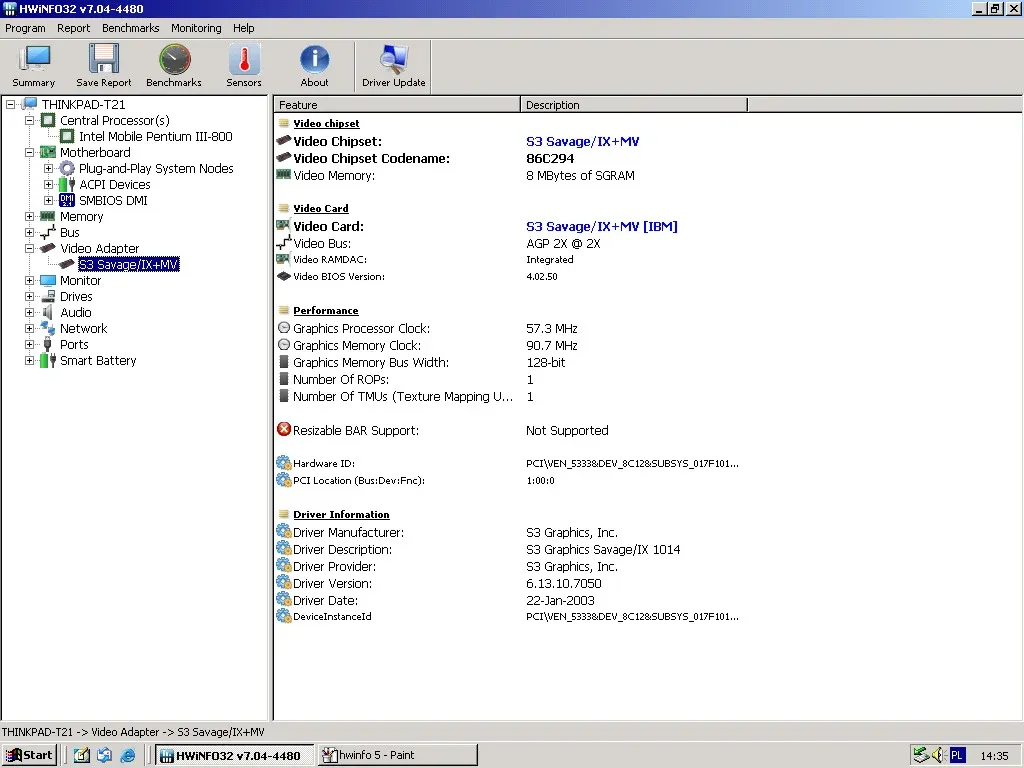Click the HWiNFO32 v7.04-4480 taskbar button
1024x768 pixels.
(234, 755)
